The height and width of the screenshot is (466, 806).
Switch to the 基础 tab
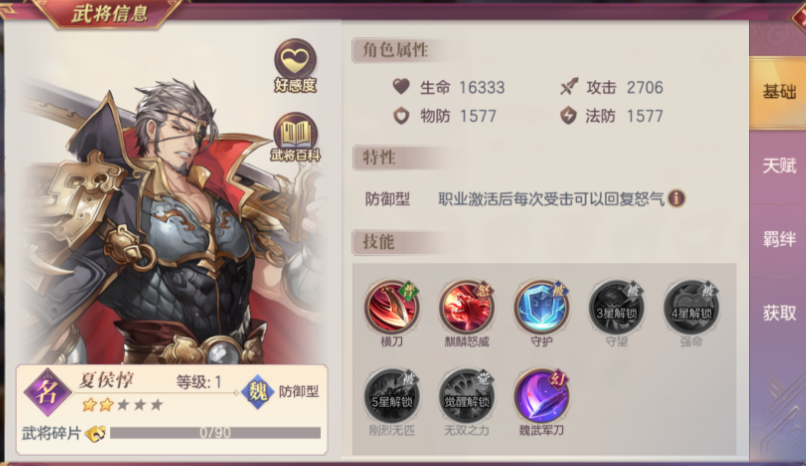pos(778,92)
